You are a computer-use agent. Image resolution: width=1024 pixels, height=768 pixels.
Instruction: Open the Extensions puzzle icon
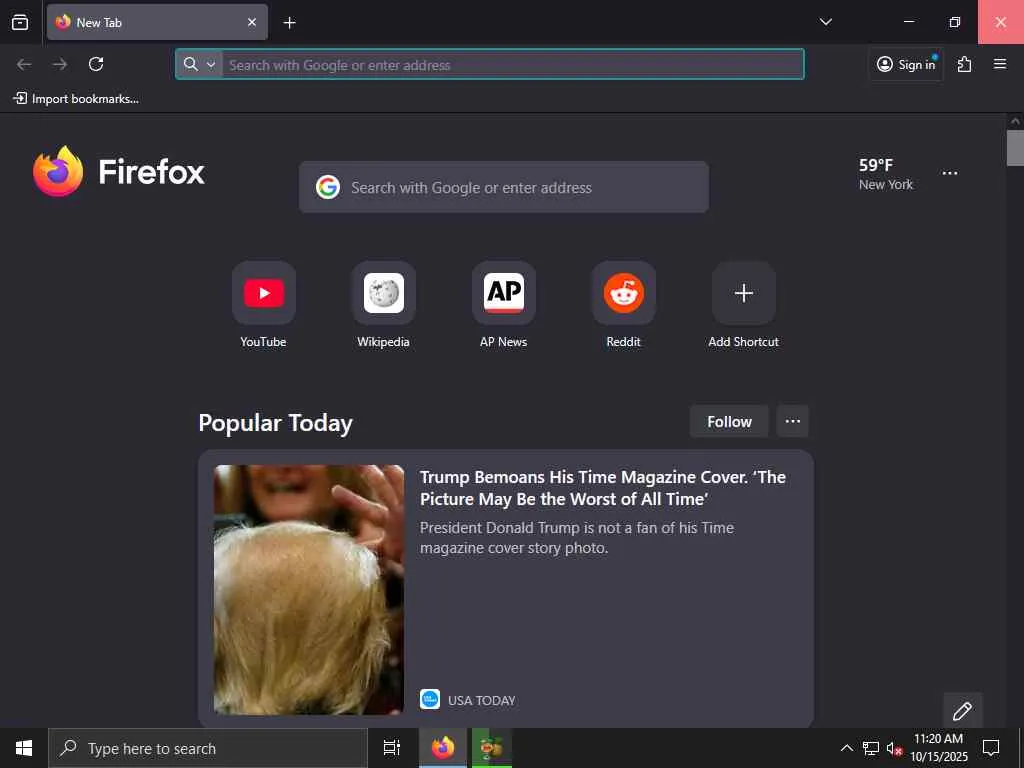tap(964, 64)
